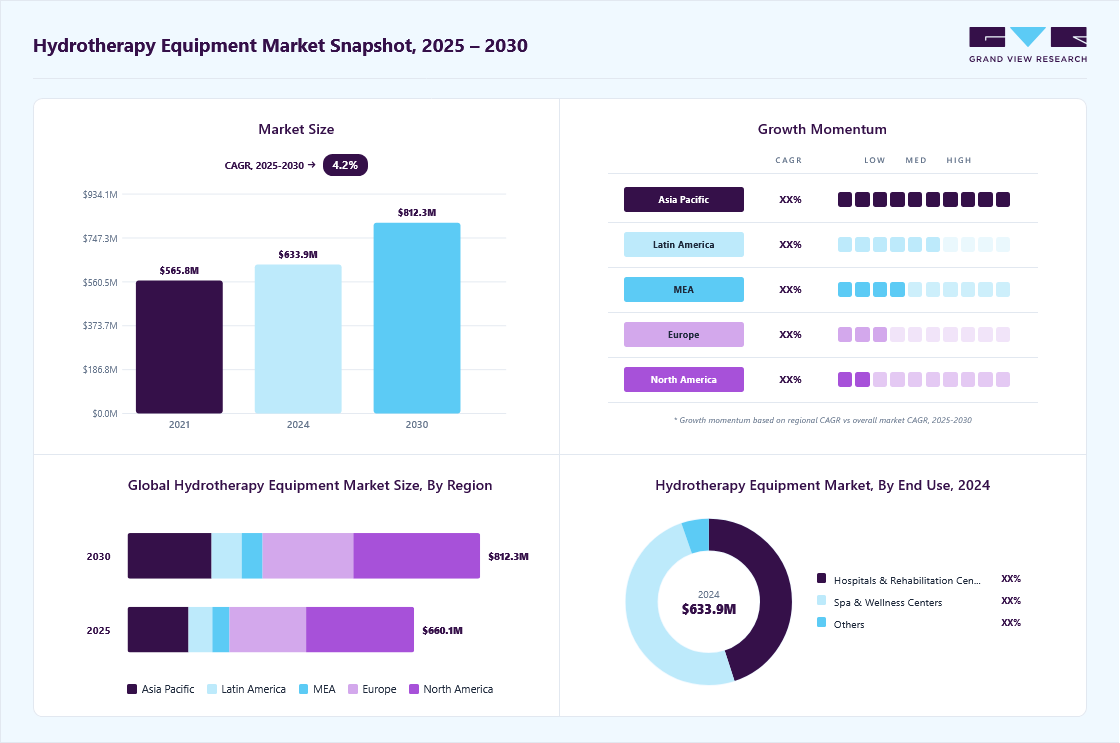Click the MEA segment in 2030 bar
Image resolution: width=1120 pixels, height=743 pixels.
pos(252,556)
